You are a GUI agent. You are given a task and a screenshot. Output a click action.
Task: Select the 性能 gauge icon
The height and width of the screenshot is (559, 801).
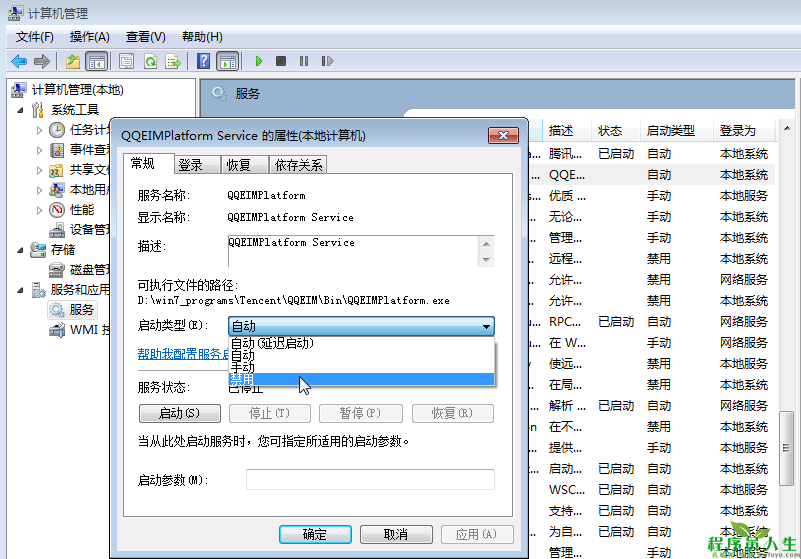pos(57,210)
